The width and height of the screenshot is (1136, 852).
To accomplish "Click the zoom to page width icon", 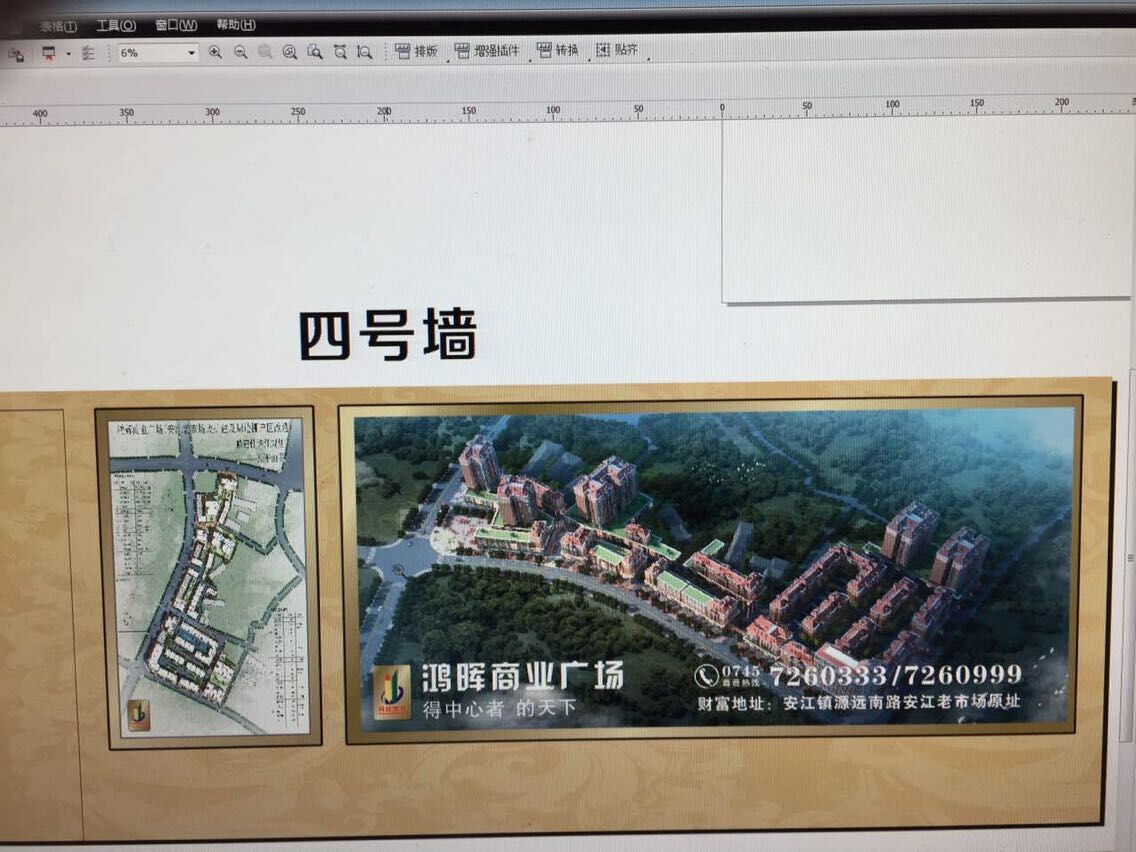I will click(x=340, y=52).
